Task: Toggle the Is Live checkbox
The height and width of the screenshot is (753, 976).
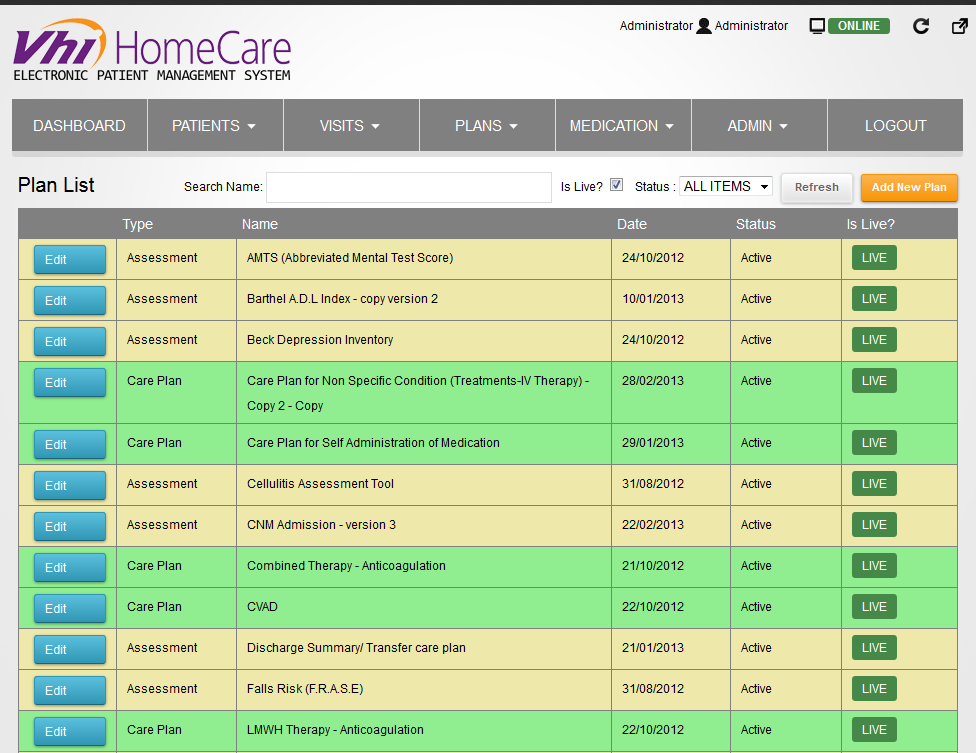Action: [617, 184]
